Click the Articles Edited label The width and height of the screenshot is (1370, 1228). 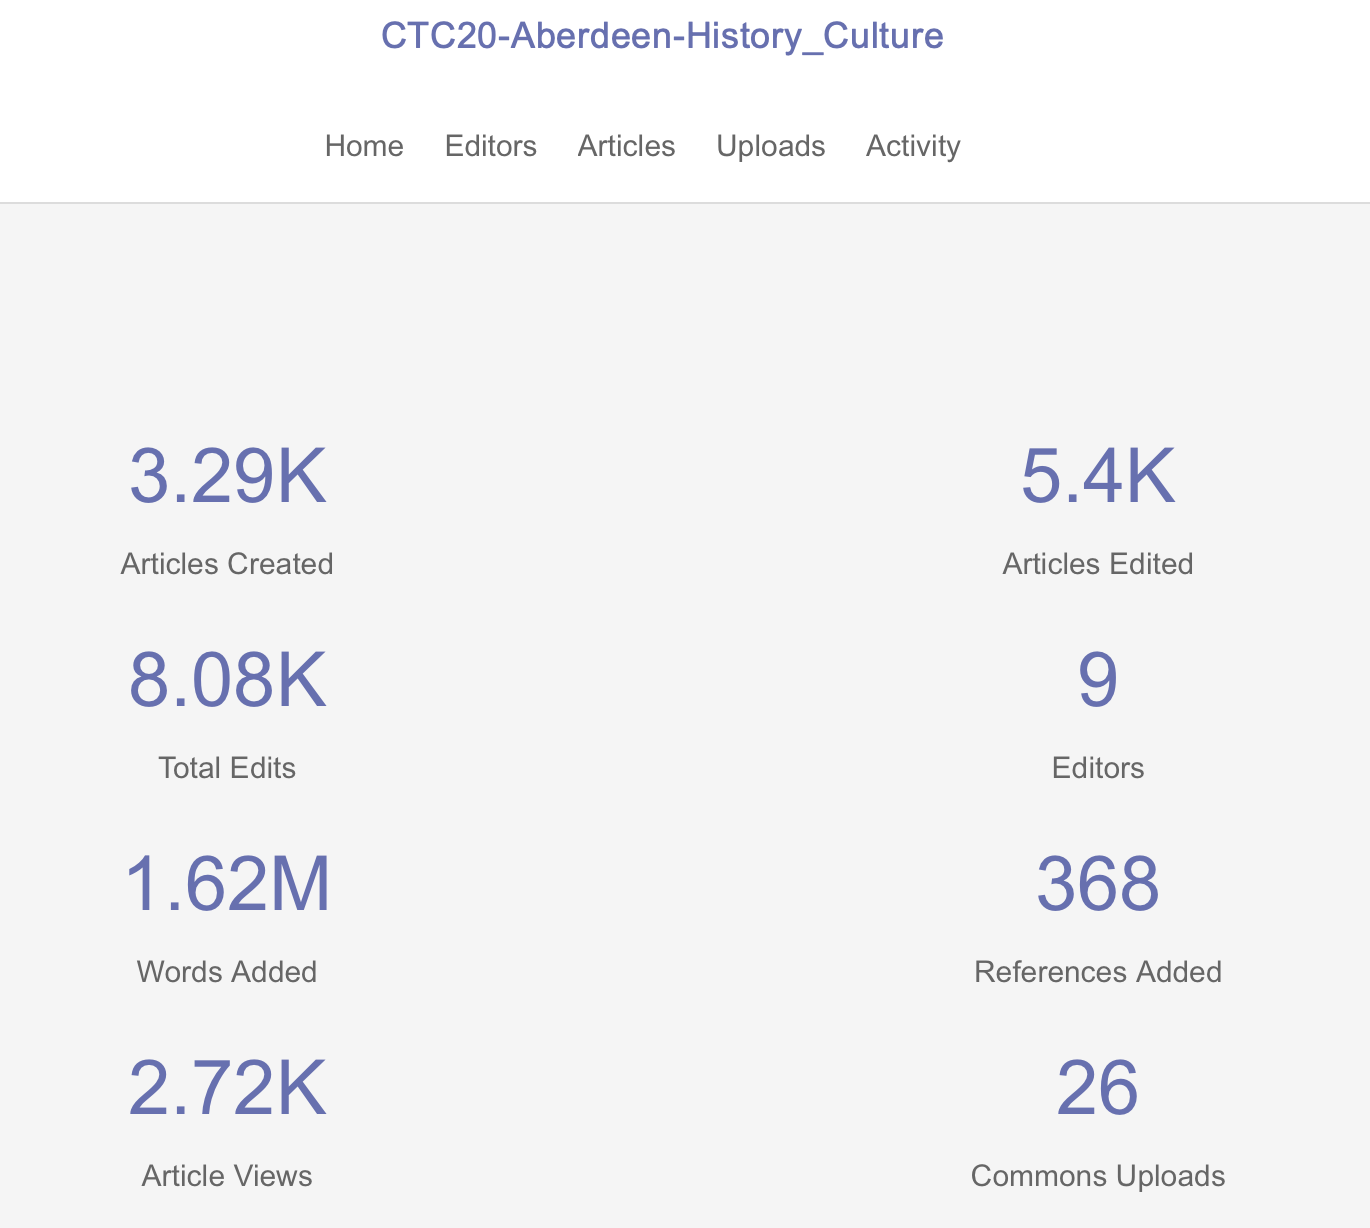tap(1097, 564)
